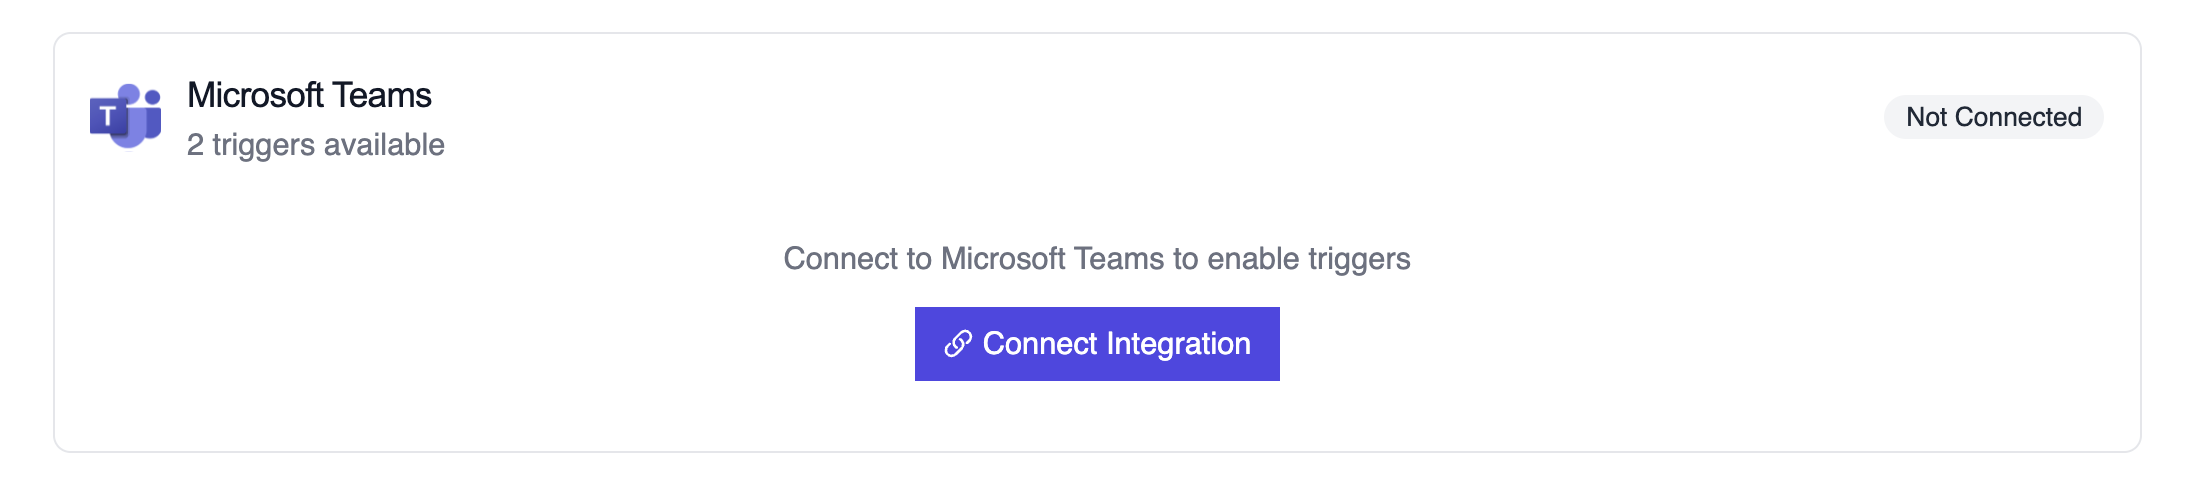Click the word "Connected" in the status pill
This screenshot has height=492, width=2192.
2018,117
